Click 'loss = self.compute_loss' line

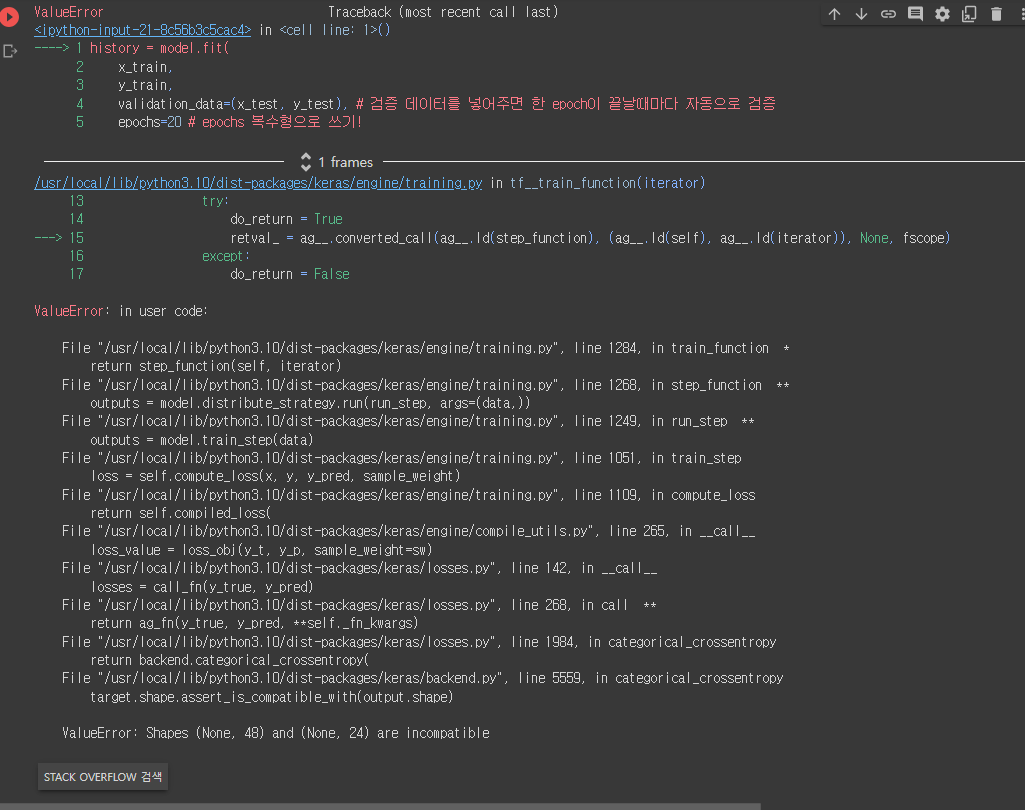(275, 476)
